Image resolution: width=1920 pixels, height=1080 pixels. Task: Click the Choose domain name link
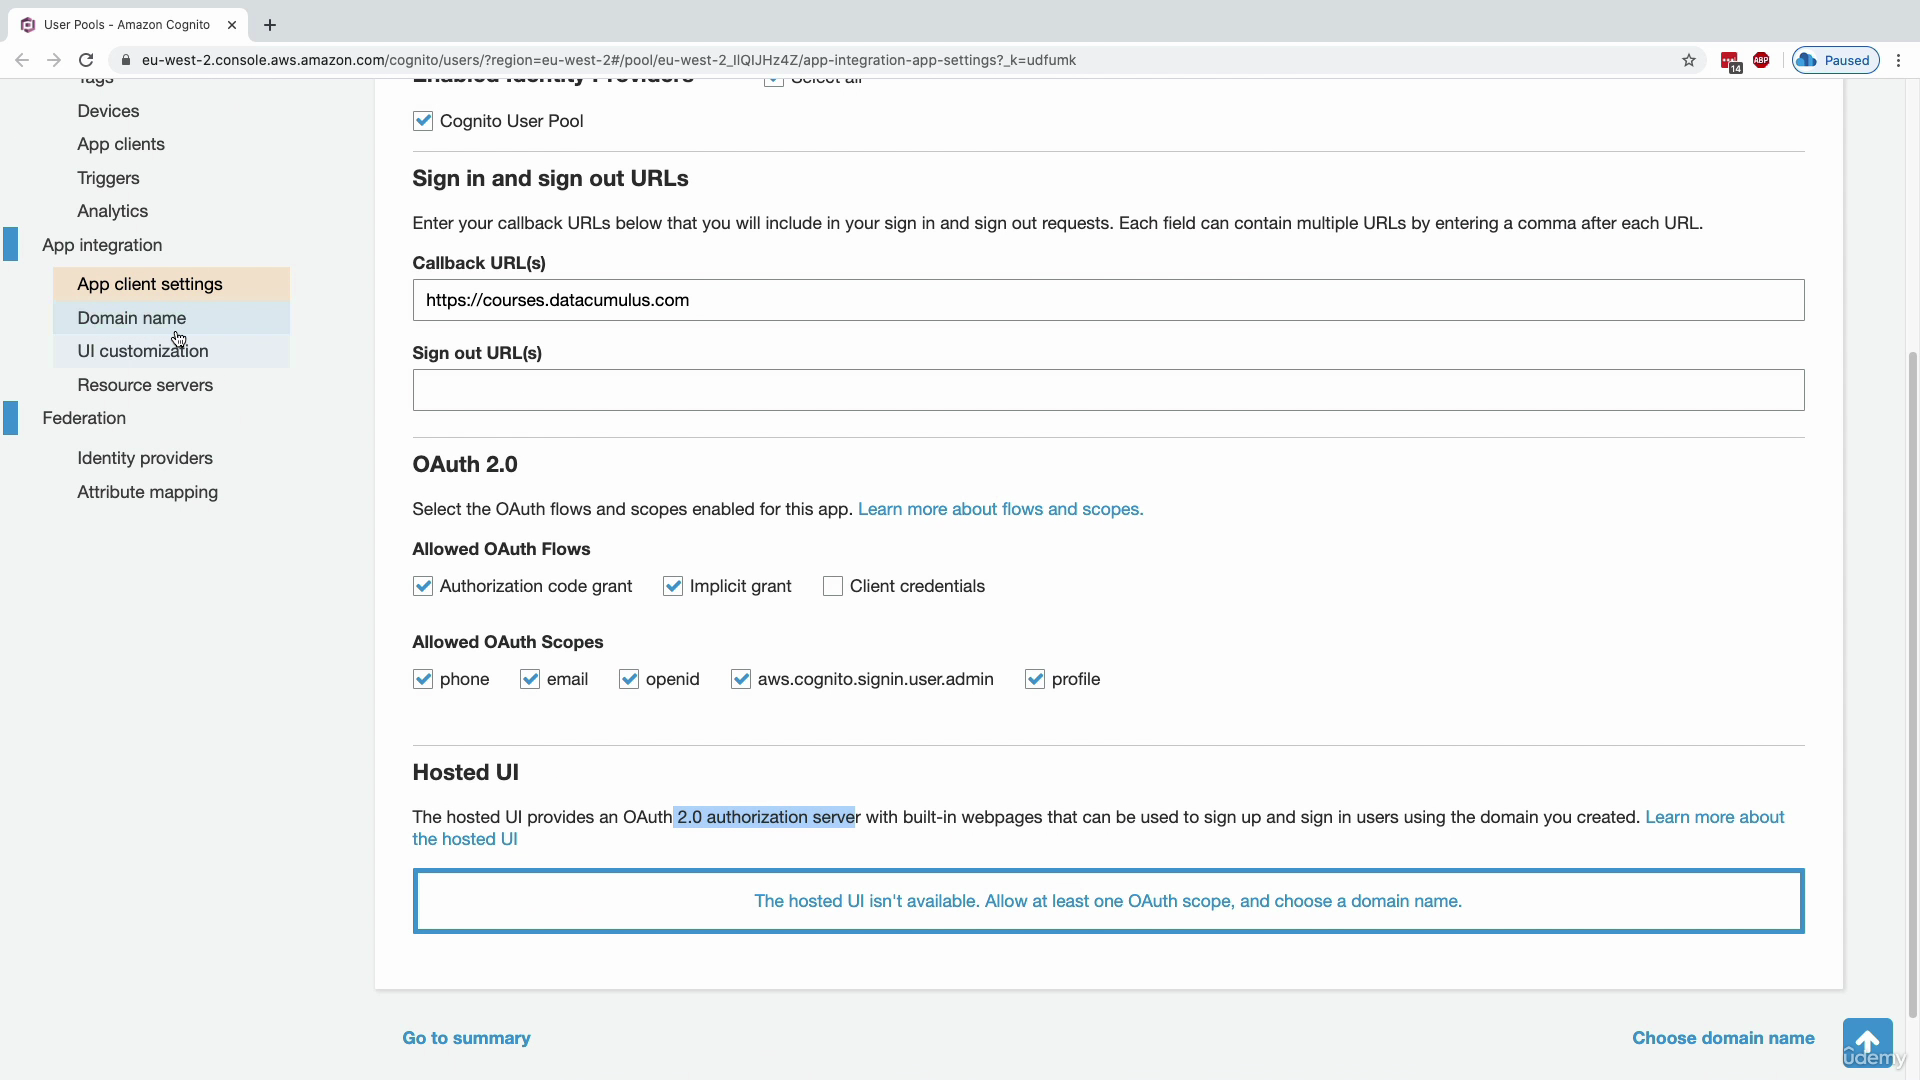[1723, 1038]
